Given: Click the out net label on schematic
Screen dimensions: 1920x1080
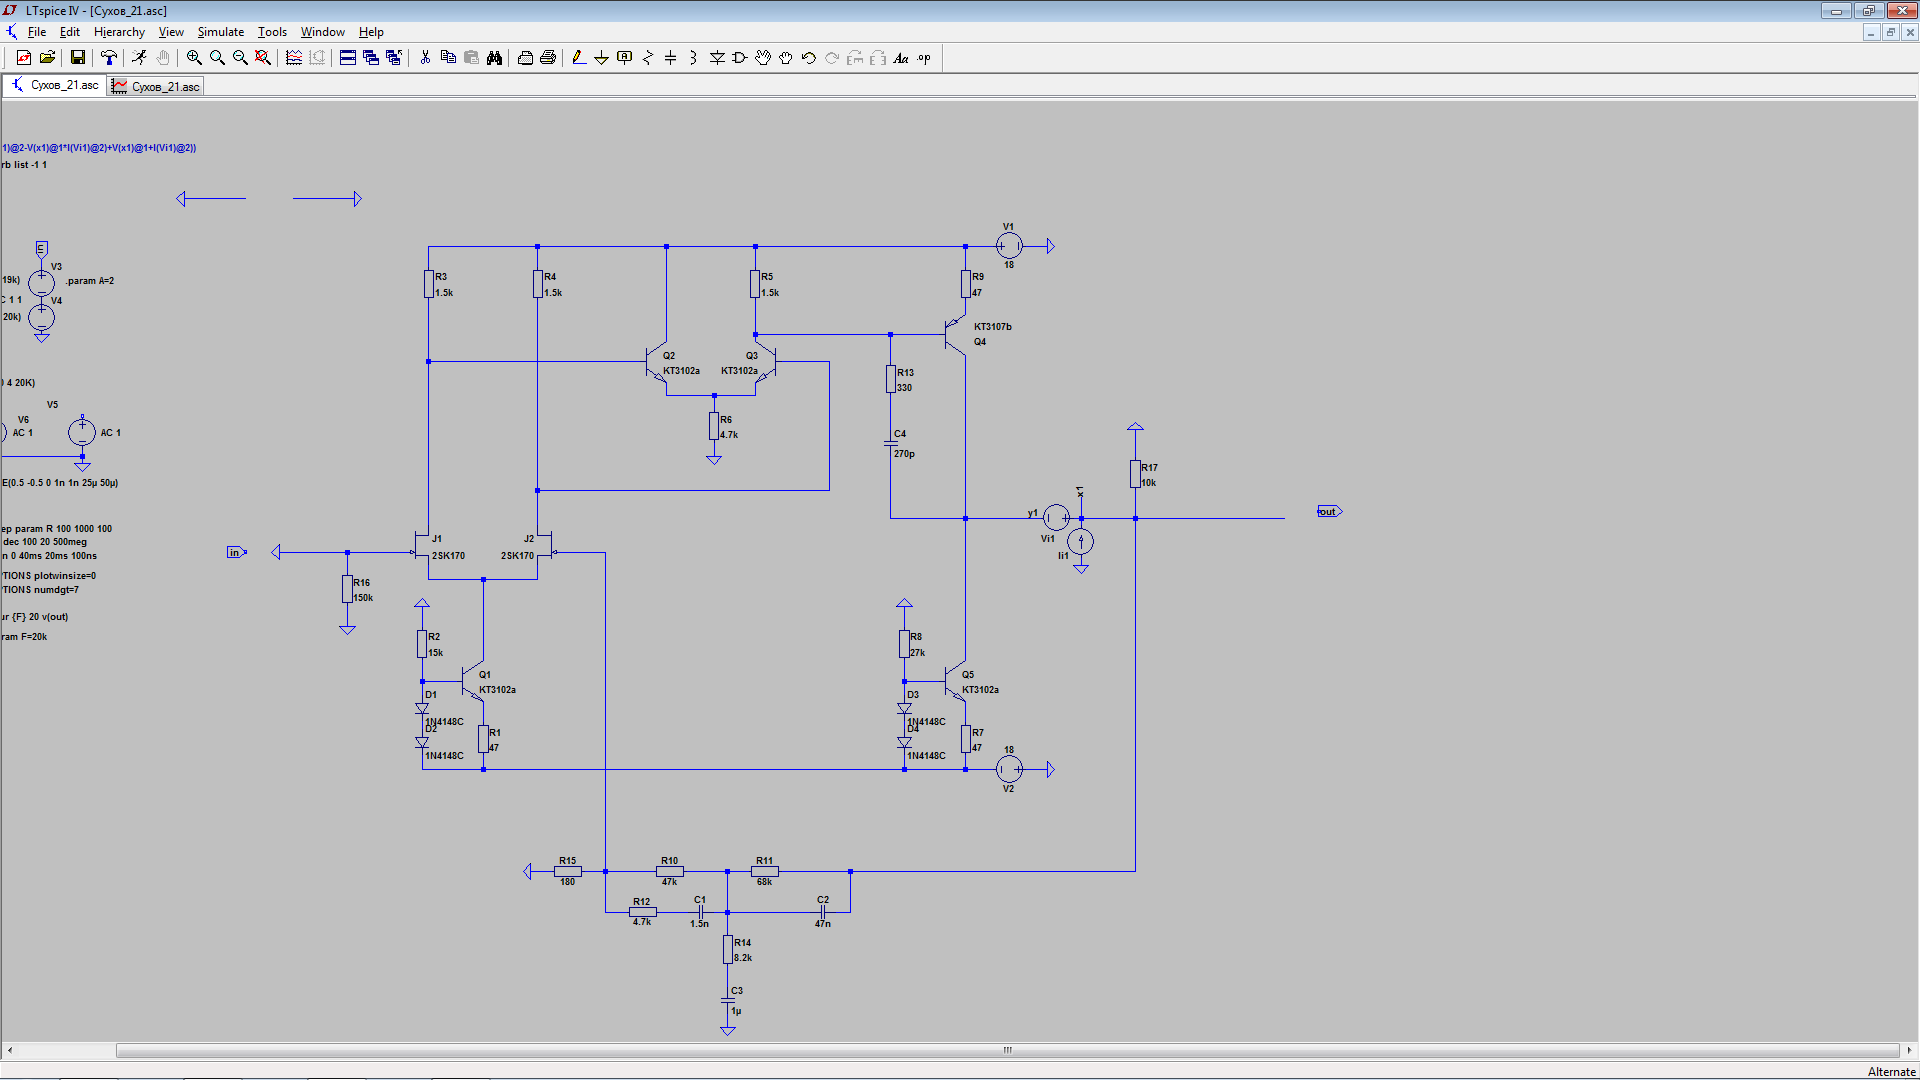Looking at the screenshot, I should tap(1328, 512).
